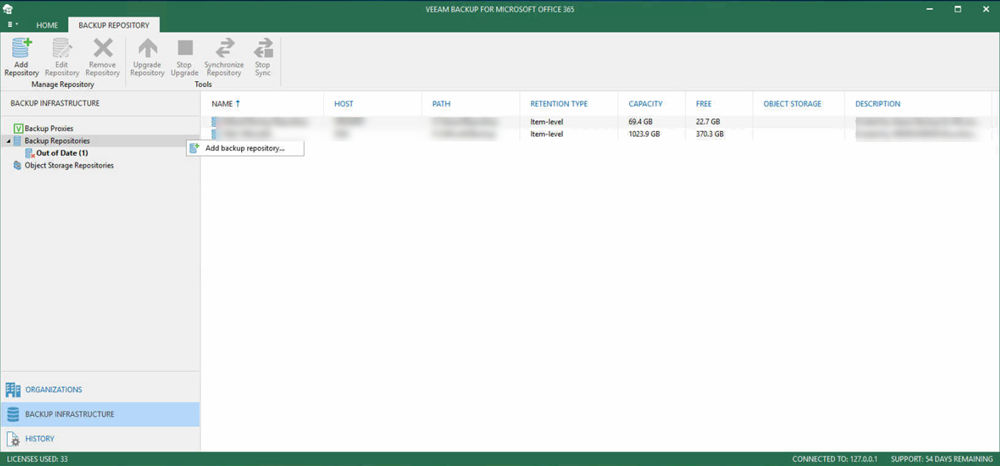Sort by the FREE column header
1000x466 pixels.
point(703,103)
